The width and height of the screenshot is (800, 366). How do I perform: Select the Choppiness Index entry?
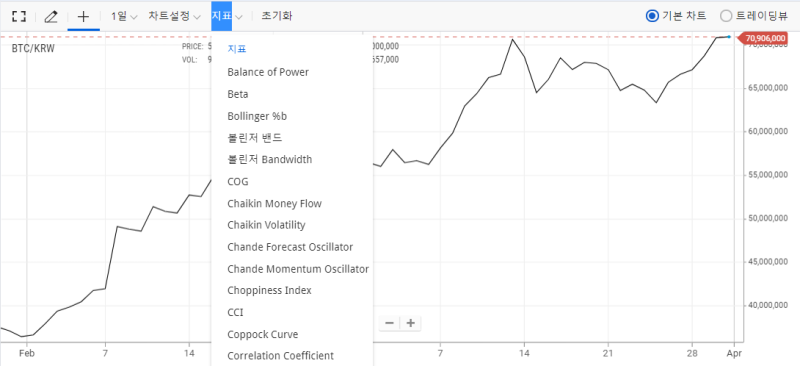click(x=269, y=290)
